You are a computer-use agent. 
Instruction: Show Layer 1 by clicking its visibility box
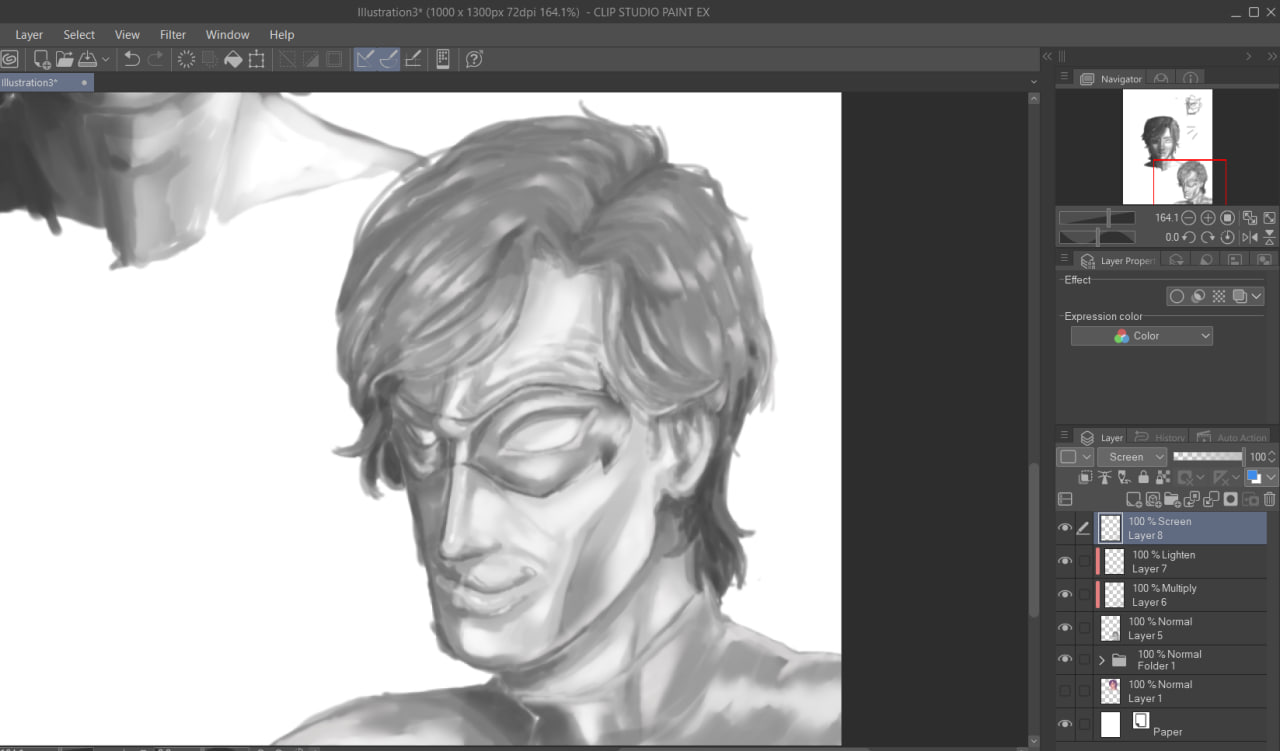(1065, 691)
